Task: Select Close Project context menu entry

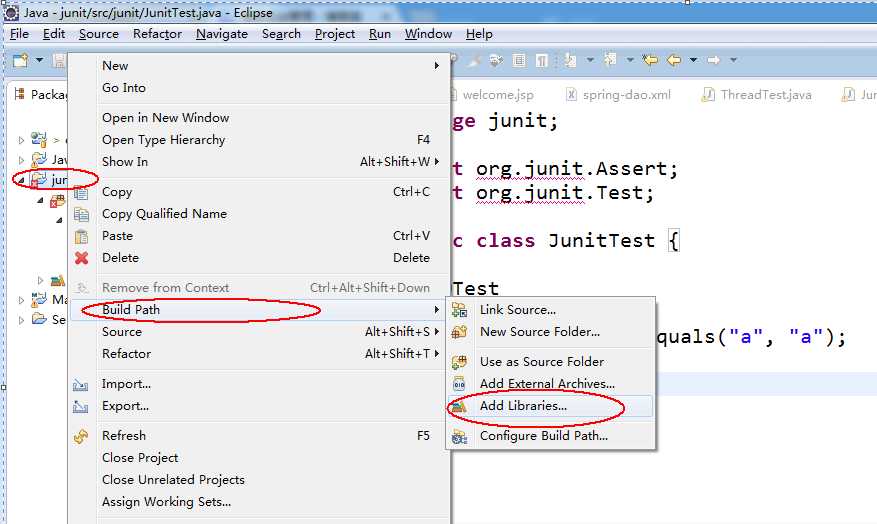Action: (x=258, y=457)
